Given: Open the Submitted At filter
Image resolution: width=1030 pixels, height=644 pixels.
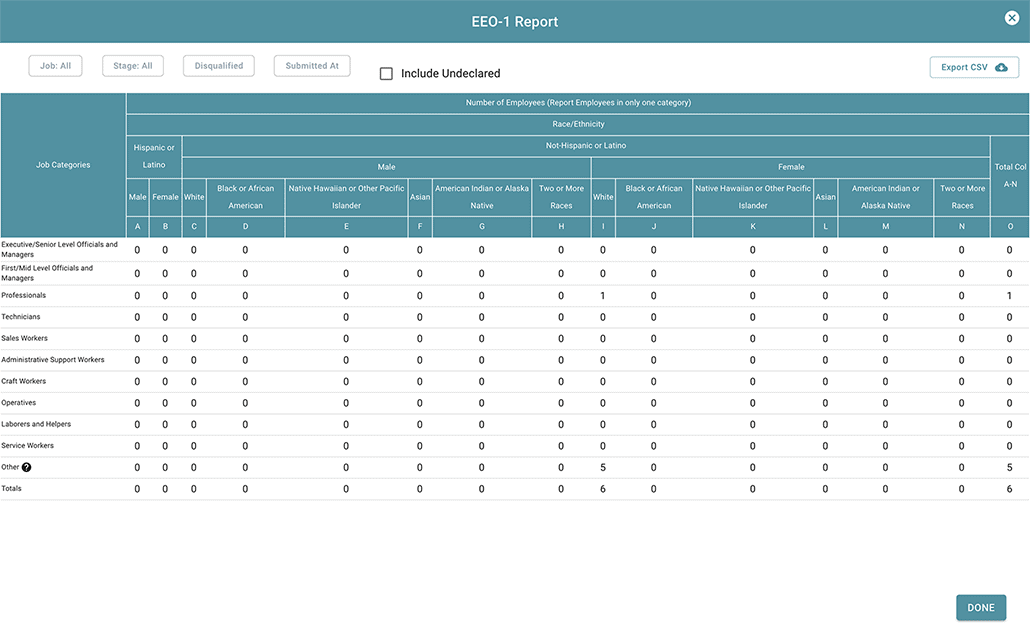Looking at the screenshot, I should 312,66.
